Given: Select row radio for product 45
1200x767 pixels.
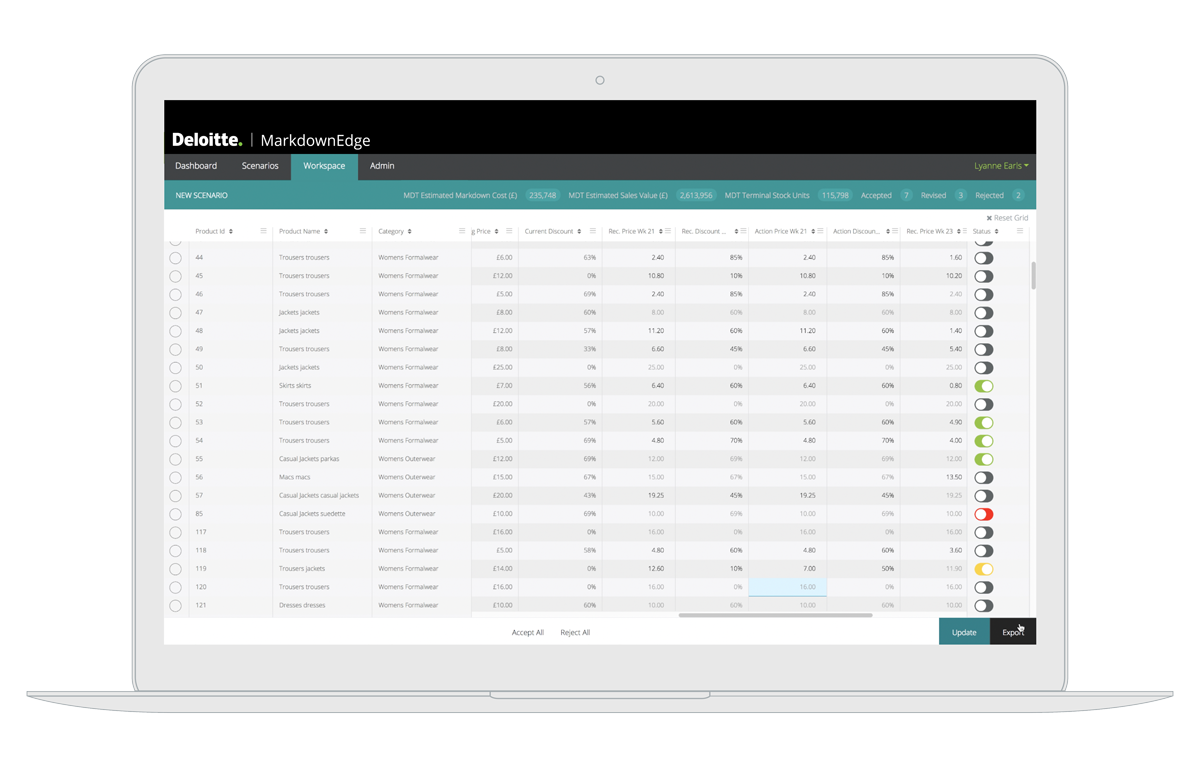Looking at the screenshot, I should coord(175,276).
